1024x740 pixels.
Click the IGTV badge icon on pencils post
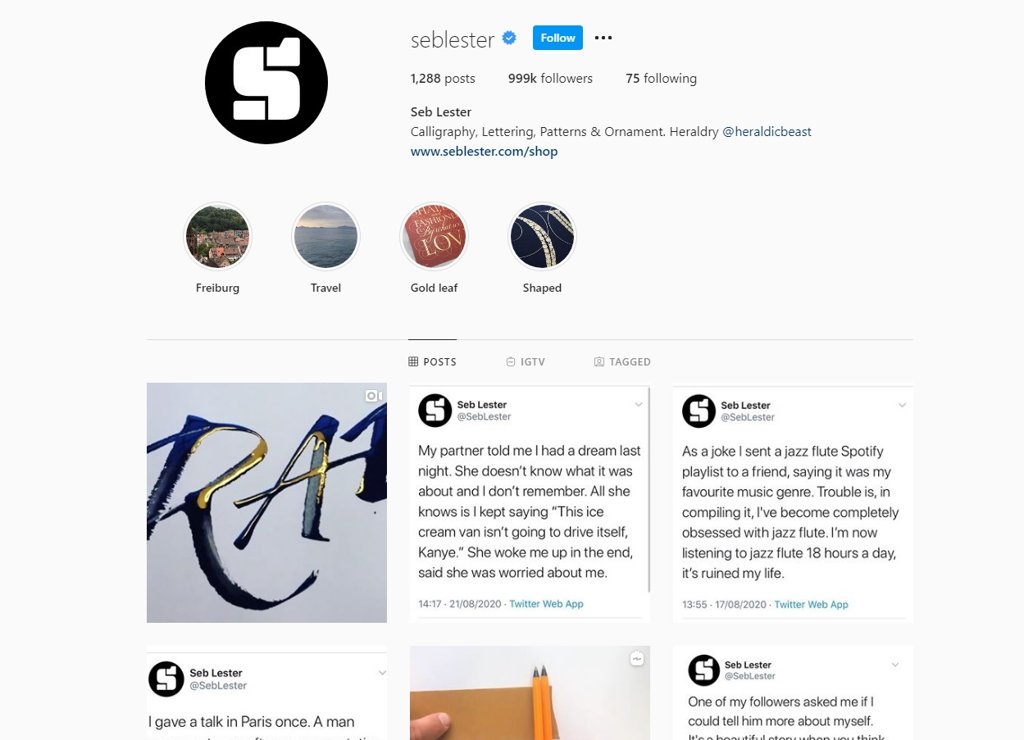[x=637, y=659]
